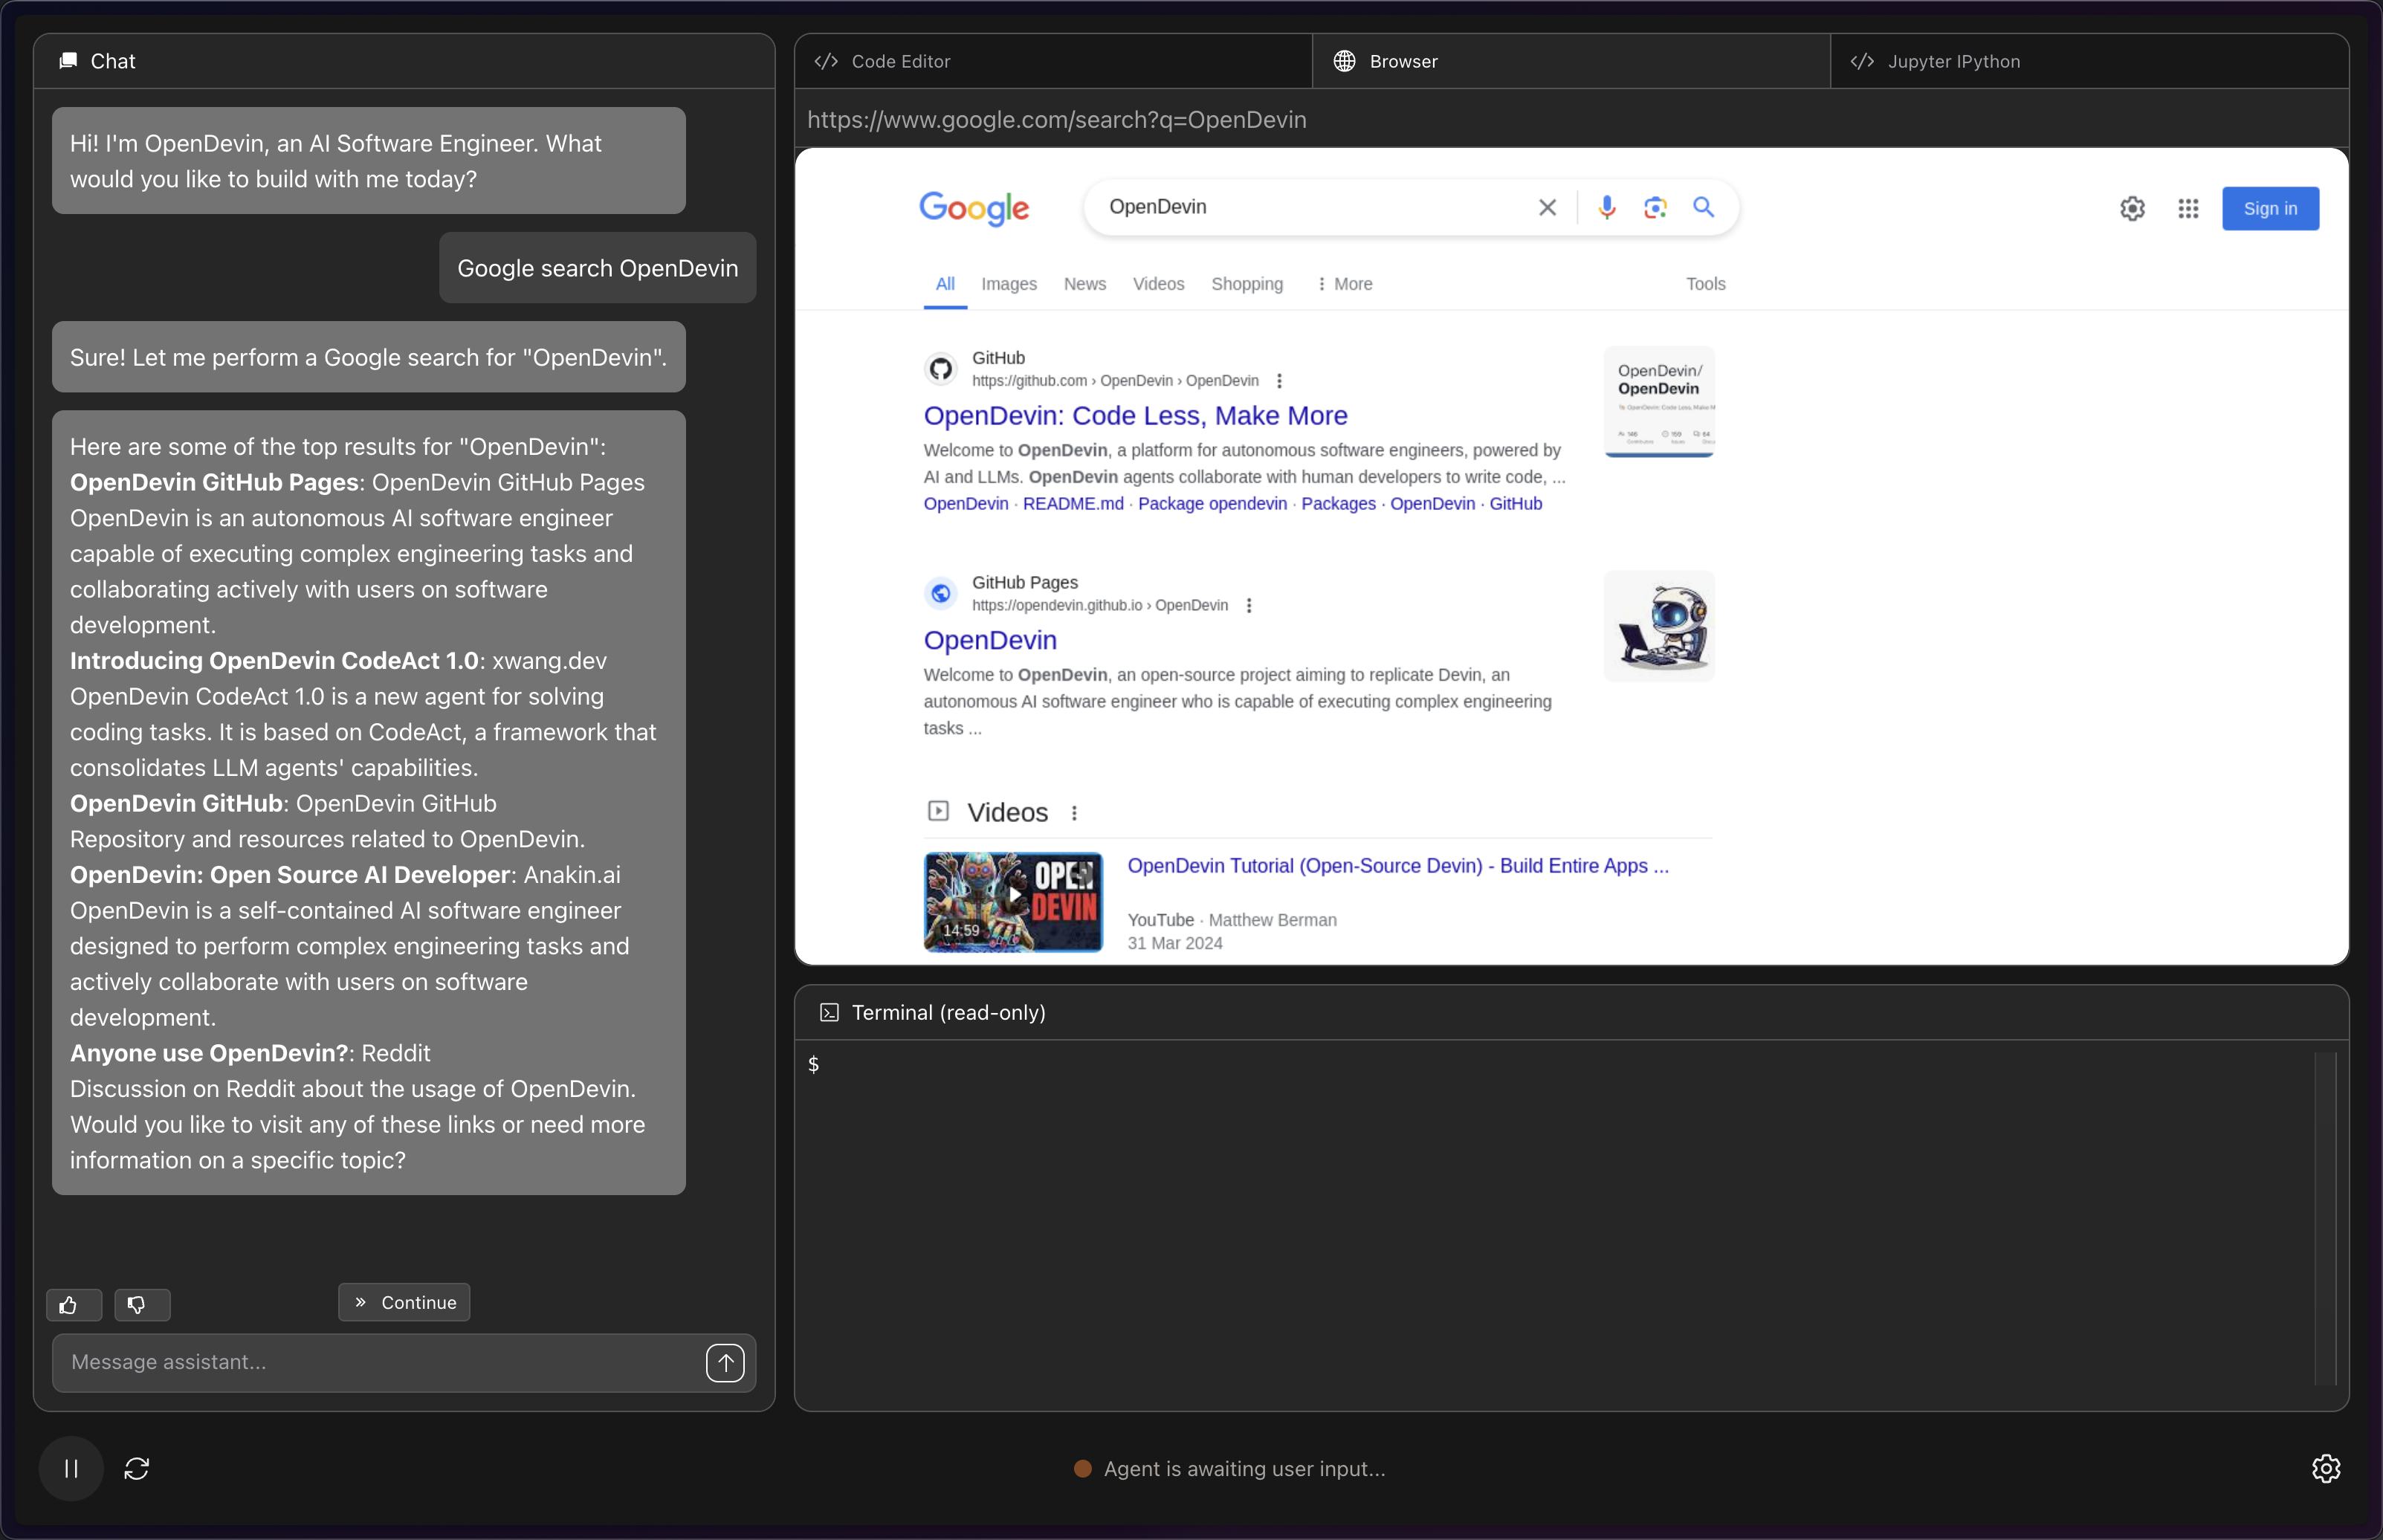The image size is (2383, 1540).
Task: Click the GitHub repo preview thumbnail
Action: point(1659,402)
